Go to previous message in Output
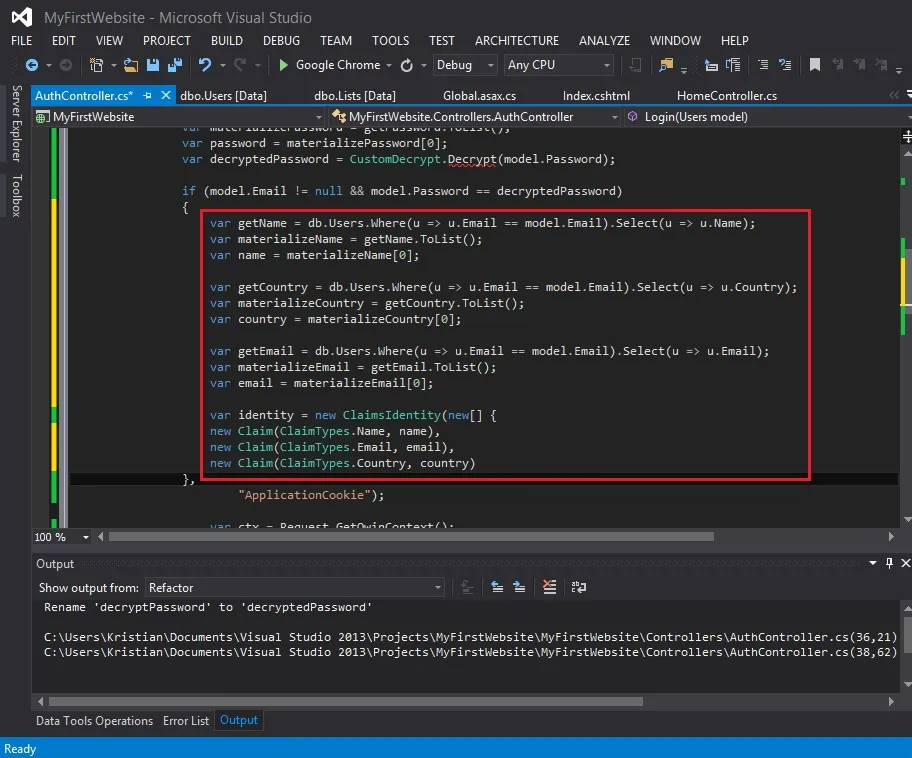This screenshot has width=912, height=758. [497, 587]
